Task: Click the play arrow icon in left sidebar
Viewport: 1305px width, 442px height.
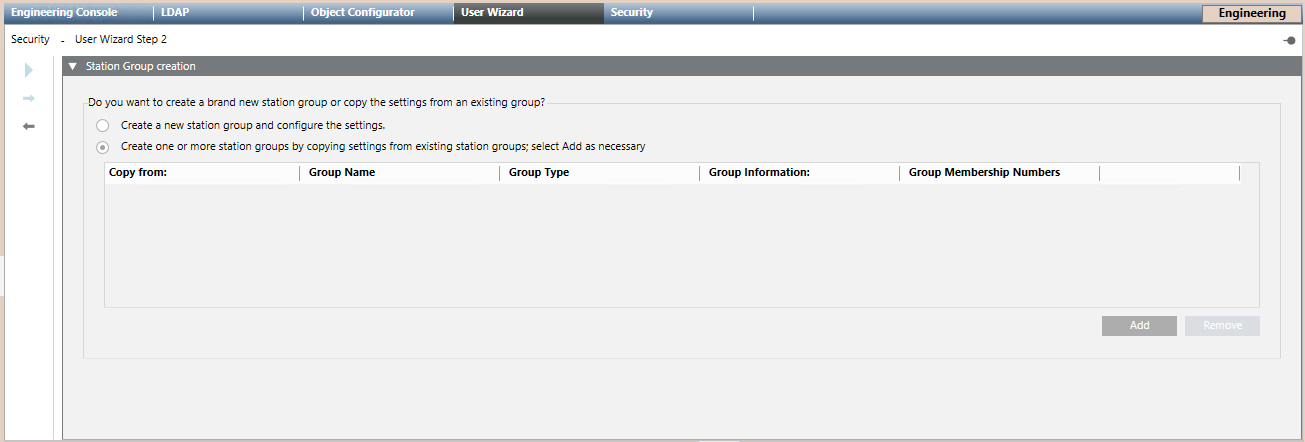Action: click(29, 70)
